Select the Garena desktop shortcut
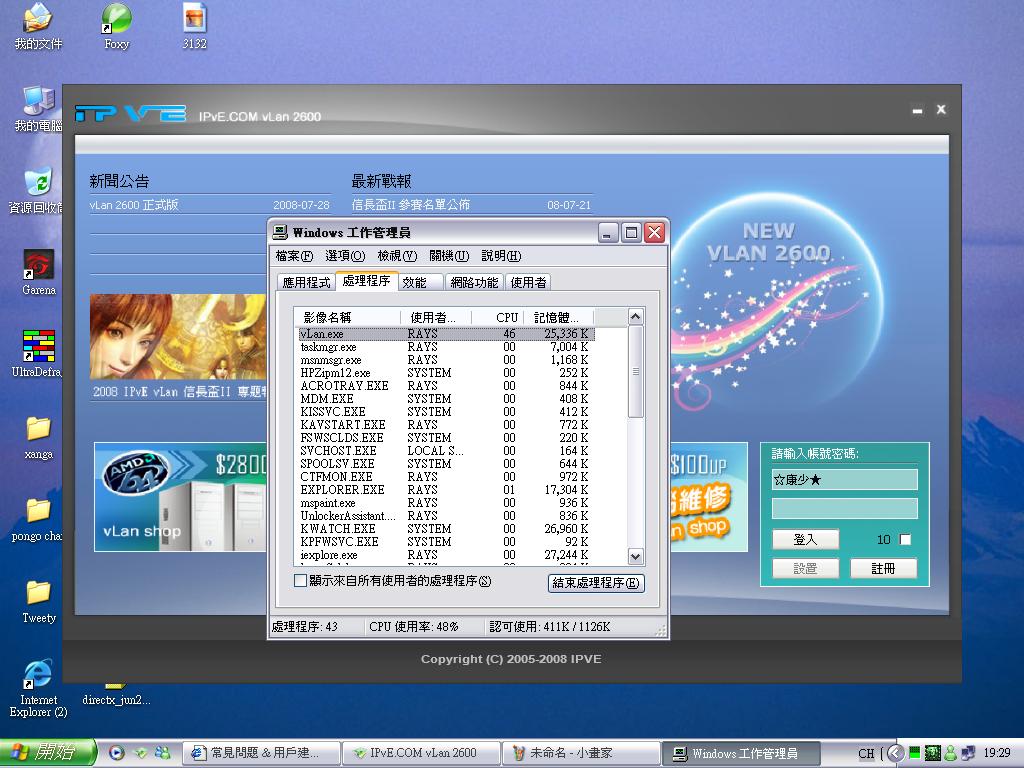 [x=38, y=266]
